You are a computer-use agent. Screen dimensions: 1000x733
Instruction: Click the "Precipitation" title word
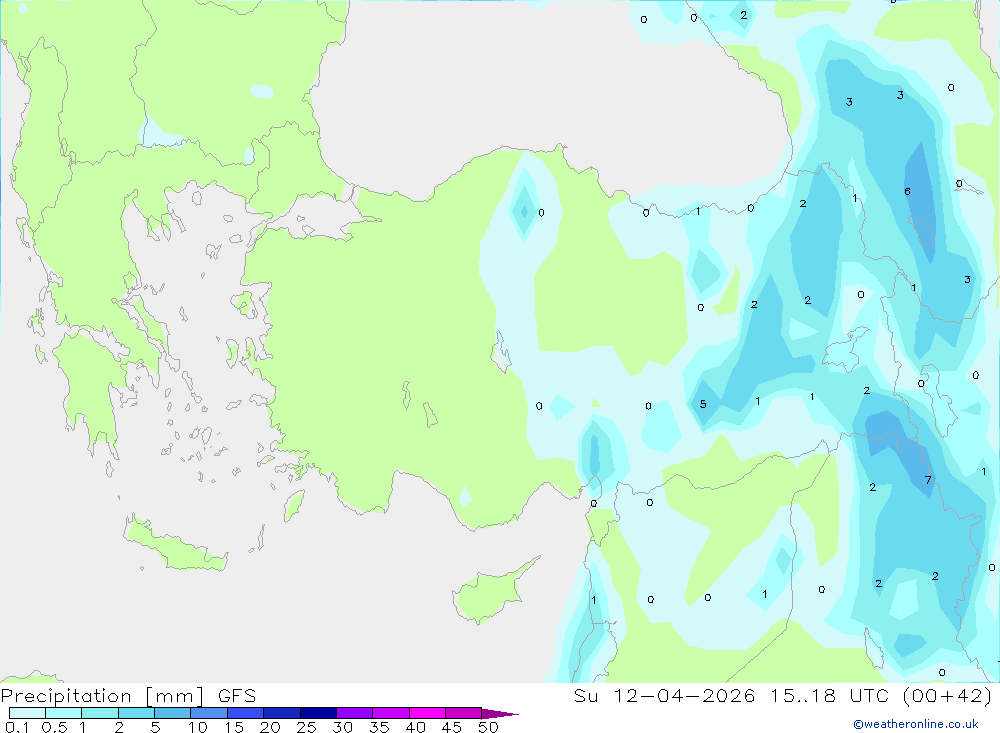66,695
